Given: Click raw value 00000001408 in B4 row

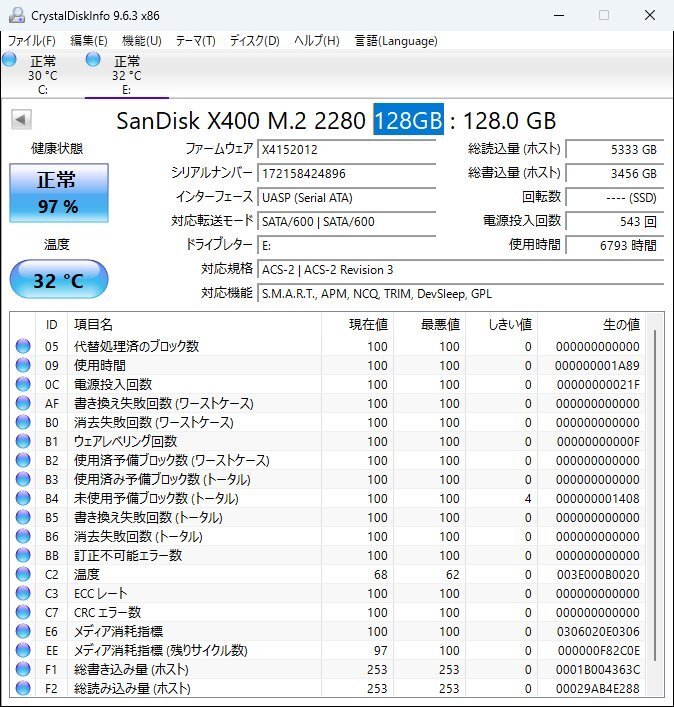Looking at the screenshot, I should tap(598, 498).
